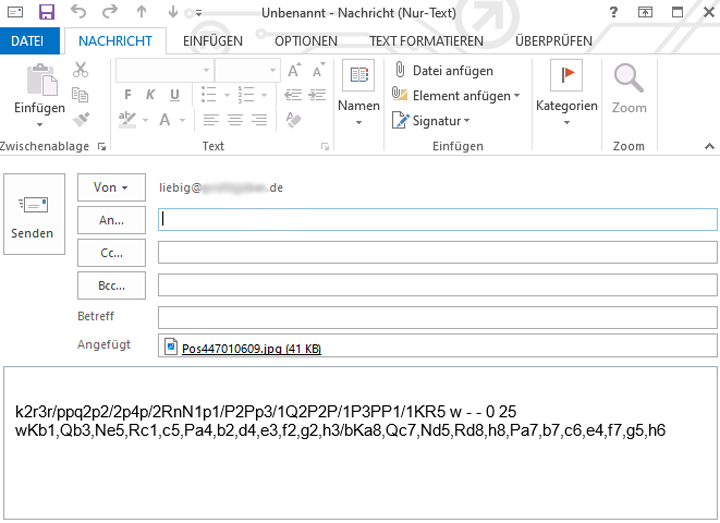Click the help question mark icon
This screenshot has height=523, width=720.
click(x=612, y=12)
